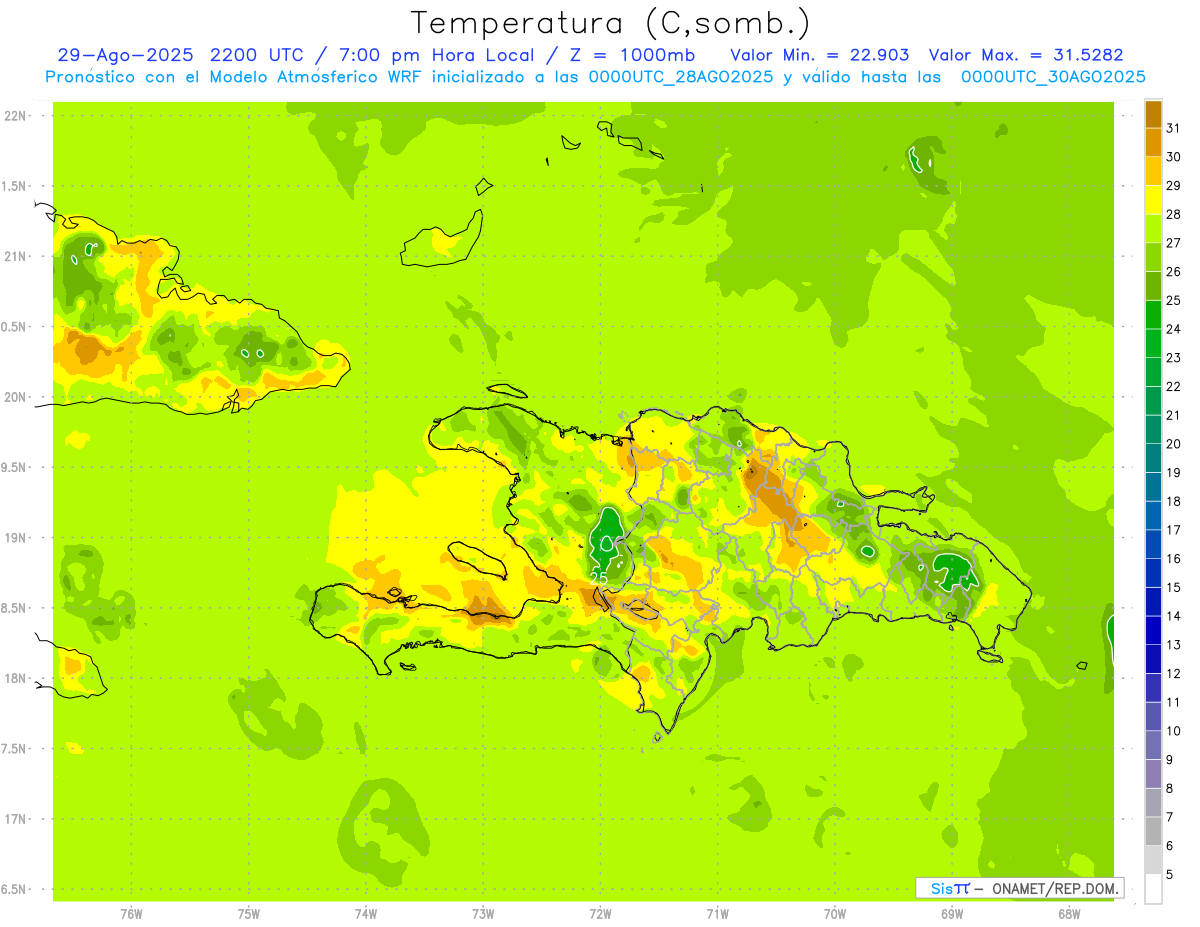The image size is (1200, 927).
Task: Click the '74W' longitude axis label
Action: [x=366, y=914]
